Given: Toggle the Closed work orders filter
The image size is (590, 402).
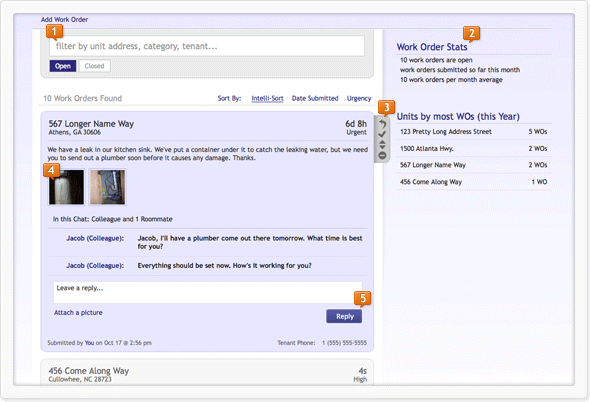Looking at the screenshot, I should [x=94, y=66].
